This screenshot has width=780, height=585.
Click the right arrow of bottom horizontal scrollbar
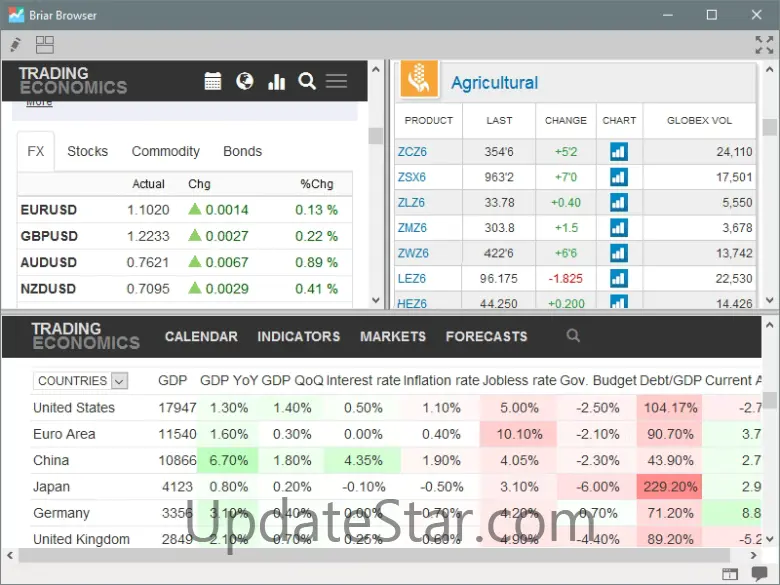tap(753, 555)
